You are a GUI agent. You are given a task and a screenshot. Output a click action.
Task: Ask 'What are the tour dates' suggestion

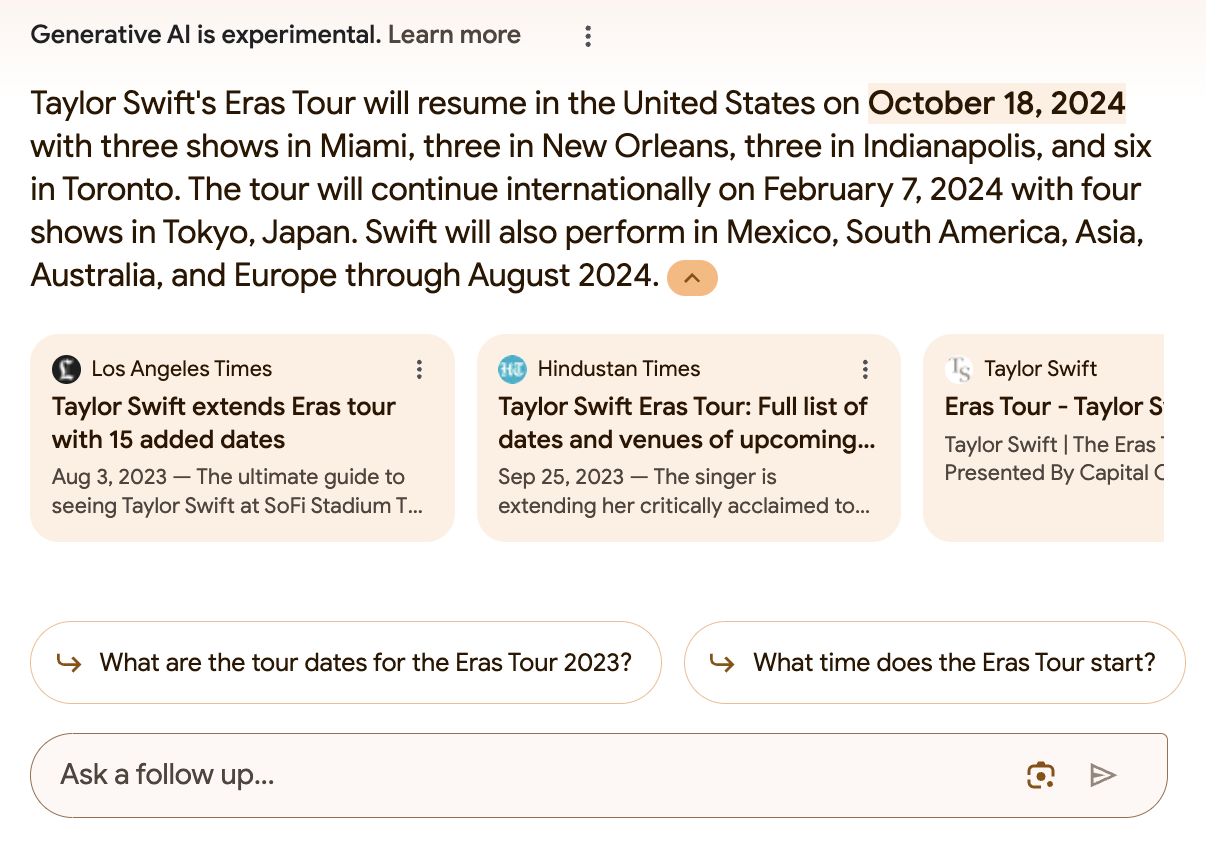365,662
